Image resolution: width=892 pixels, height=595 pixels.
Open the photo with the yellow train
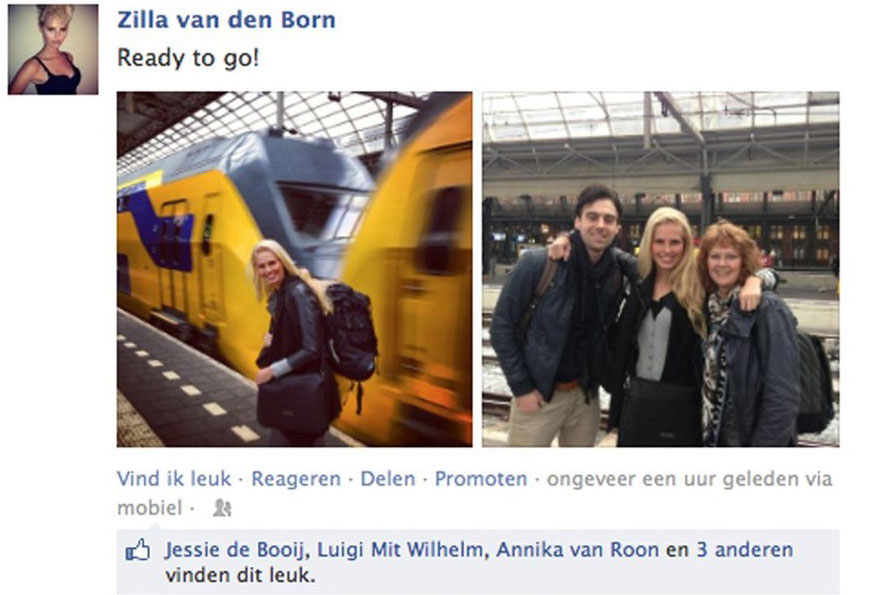[x=295, y=269]
